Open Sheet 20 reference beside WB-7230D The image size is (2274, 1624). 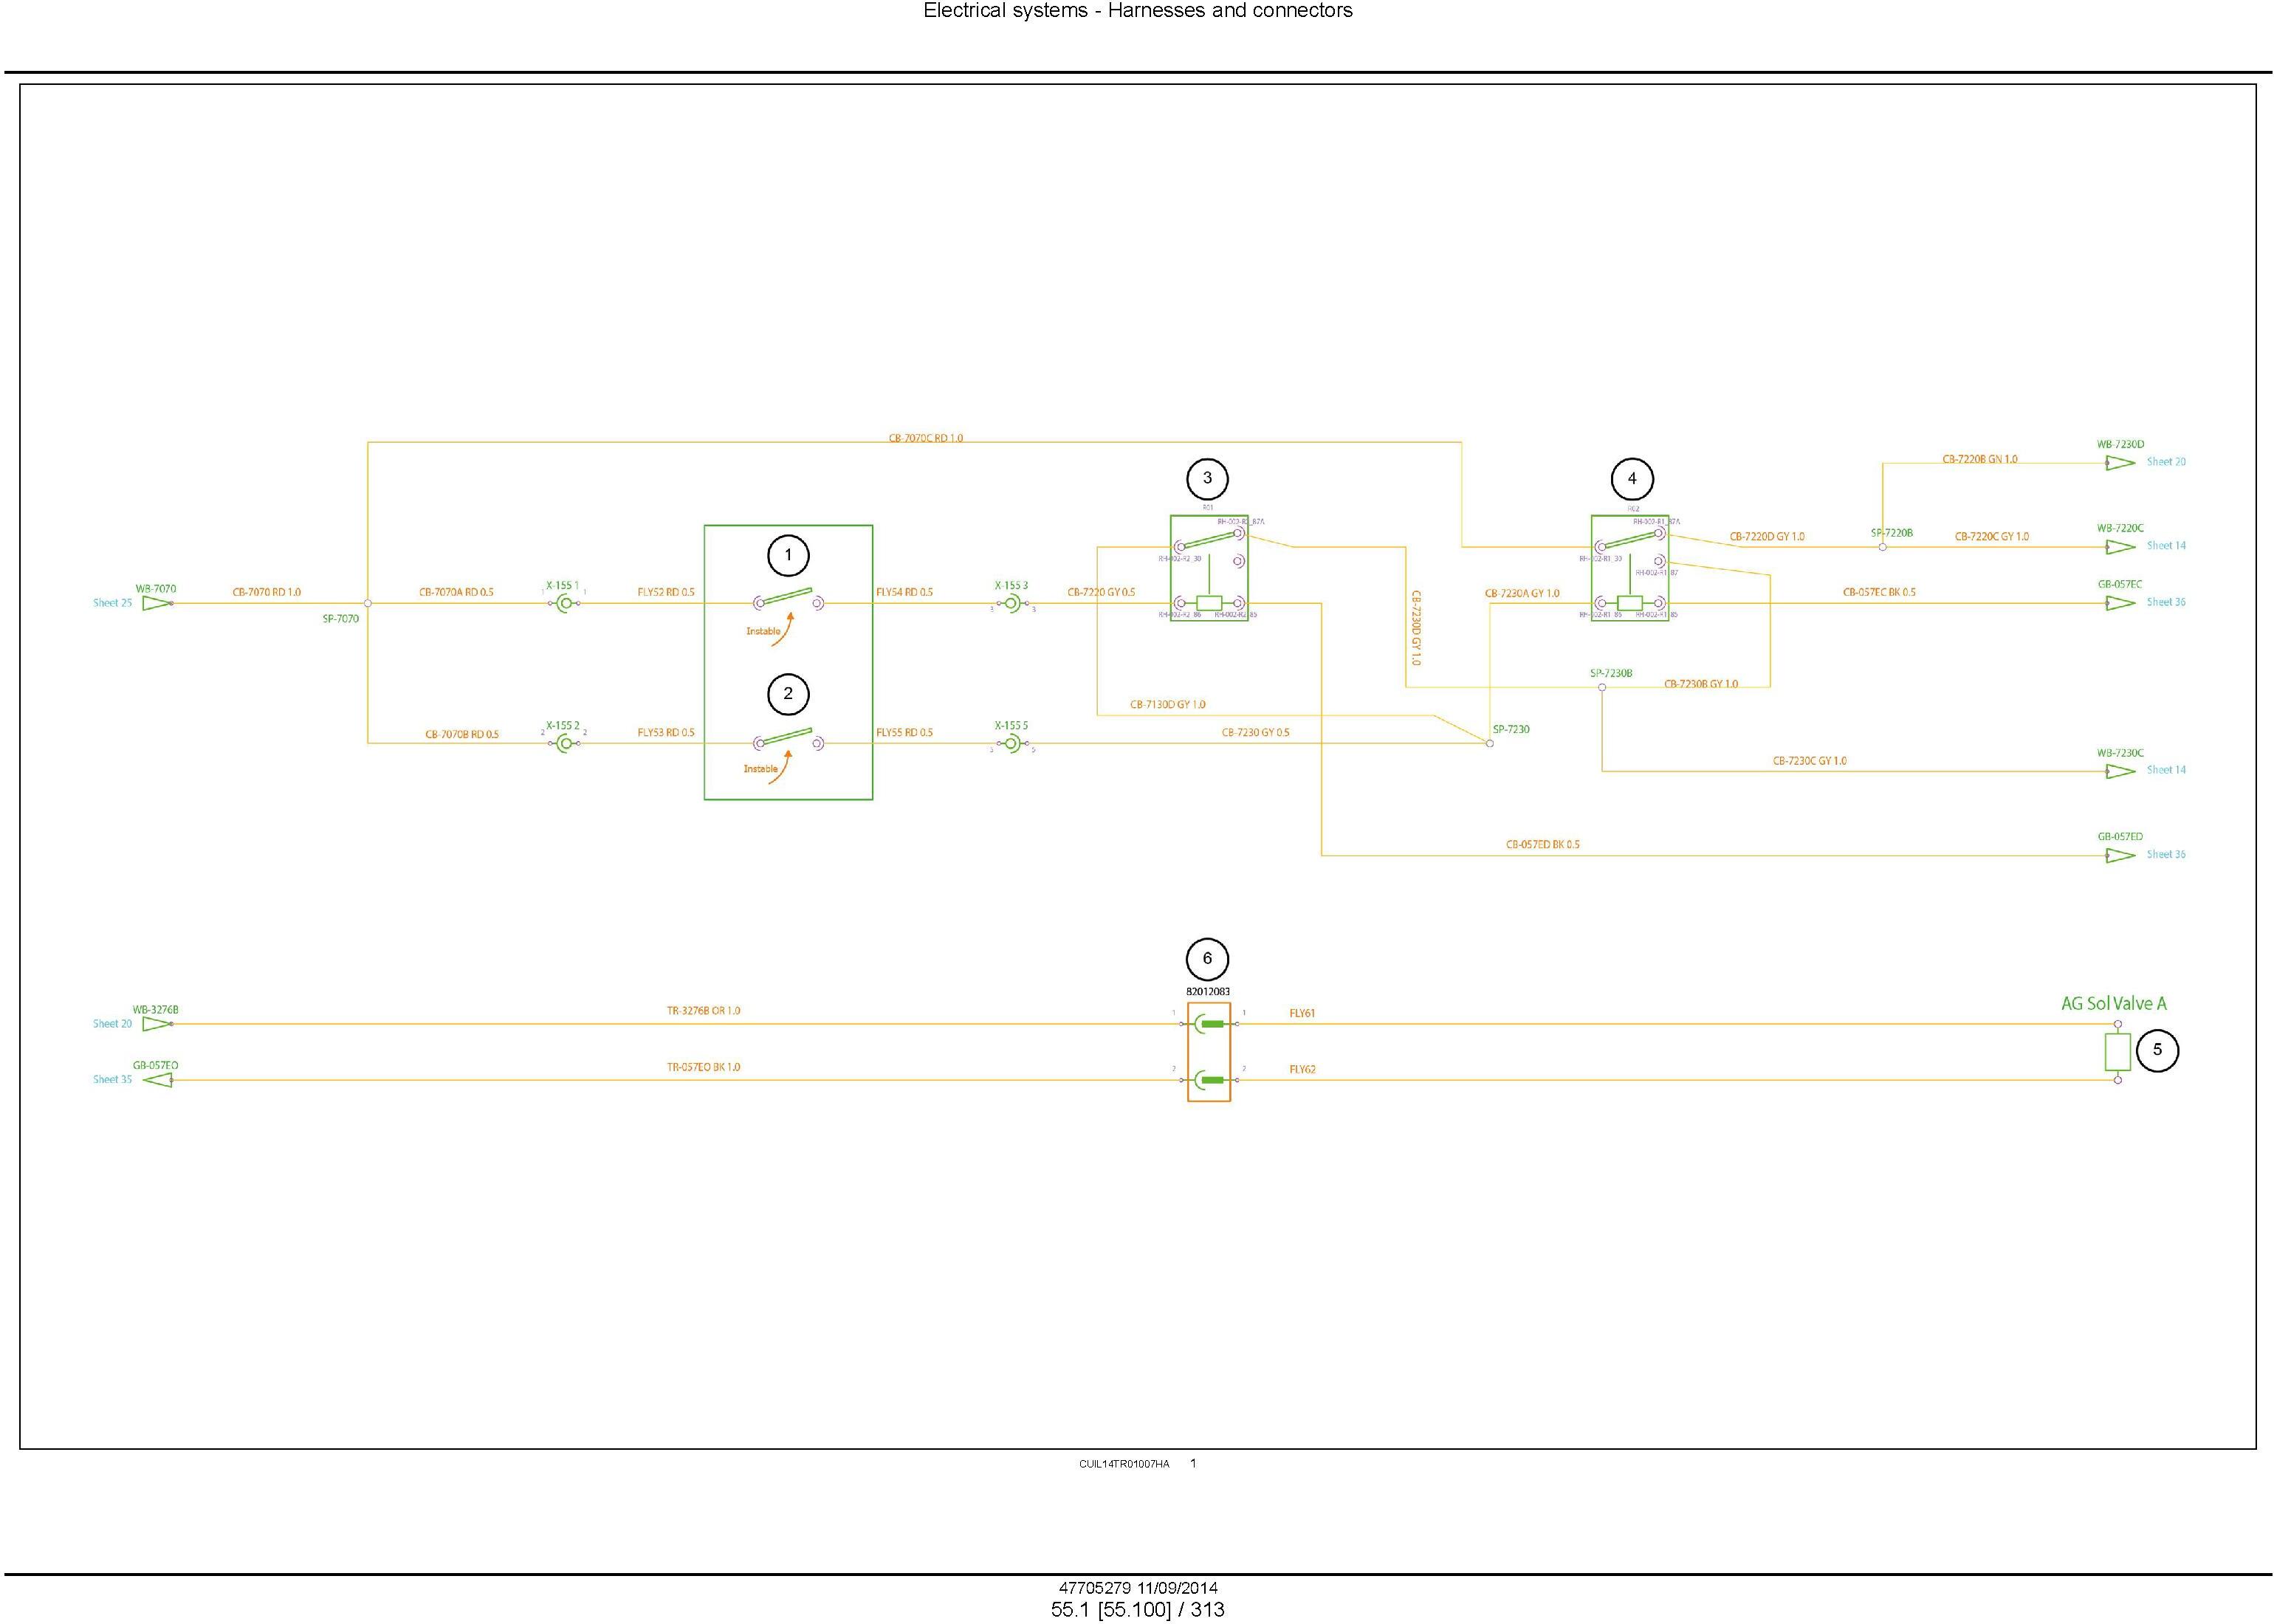[x=2166, y=462]
